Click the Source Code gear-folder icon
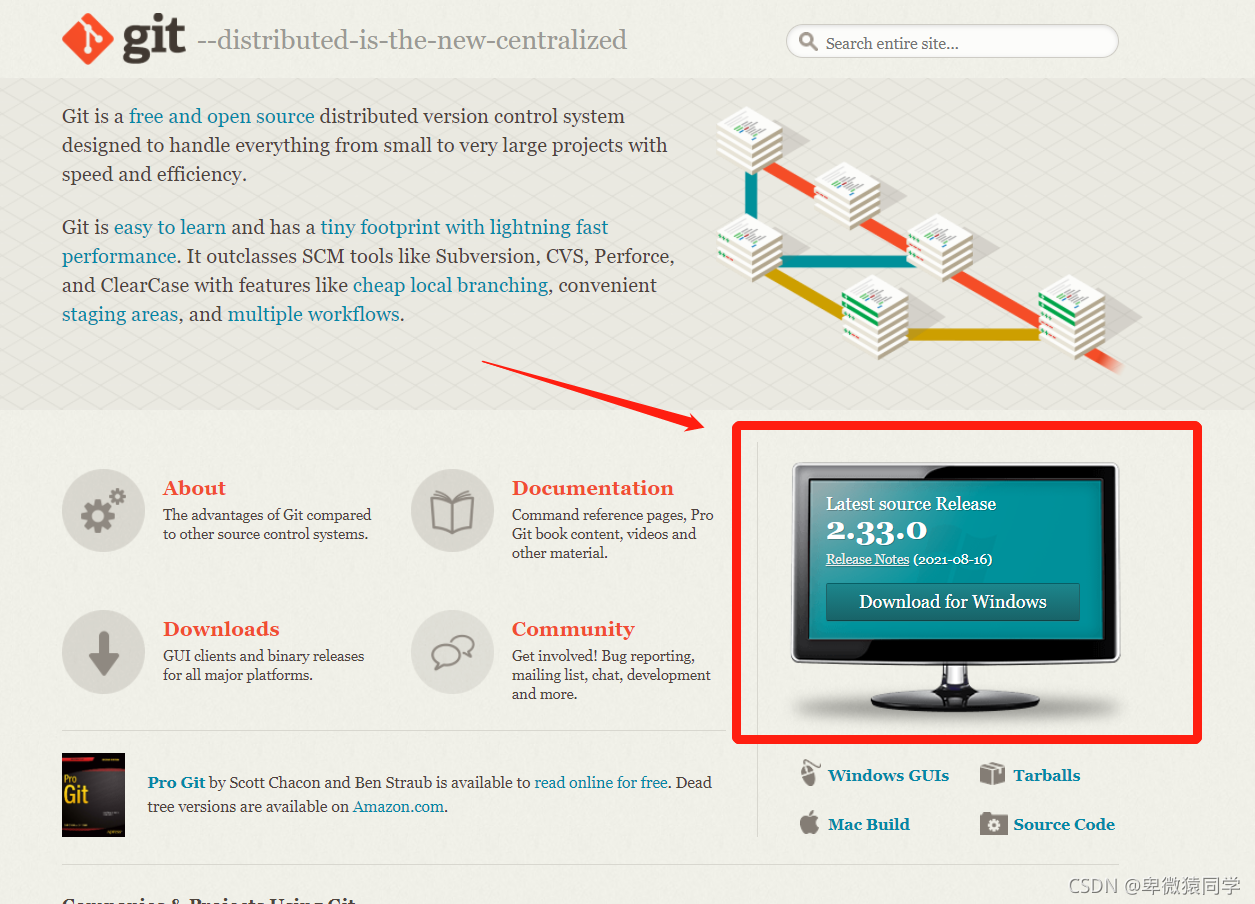This screenshot has height=904, width=1255. (992, 824)
